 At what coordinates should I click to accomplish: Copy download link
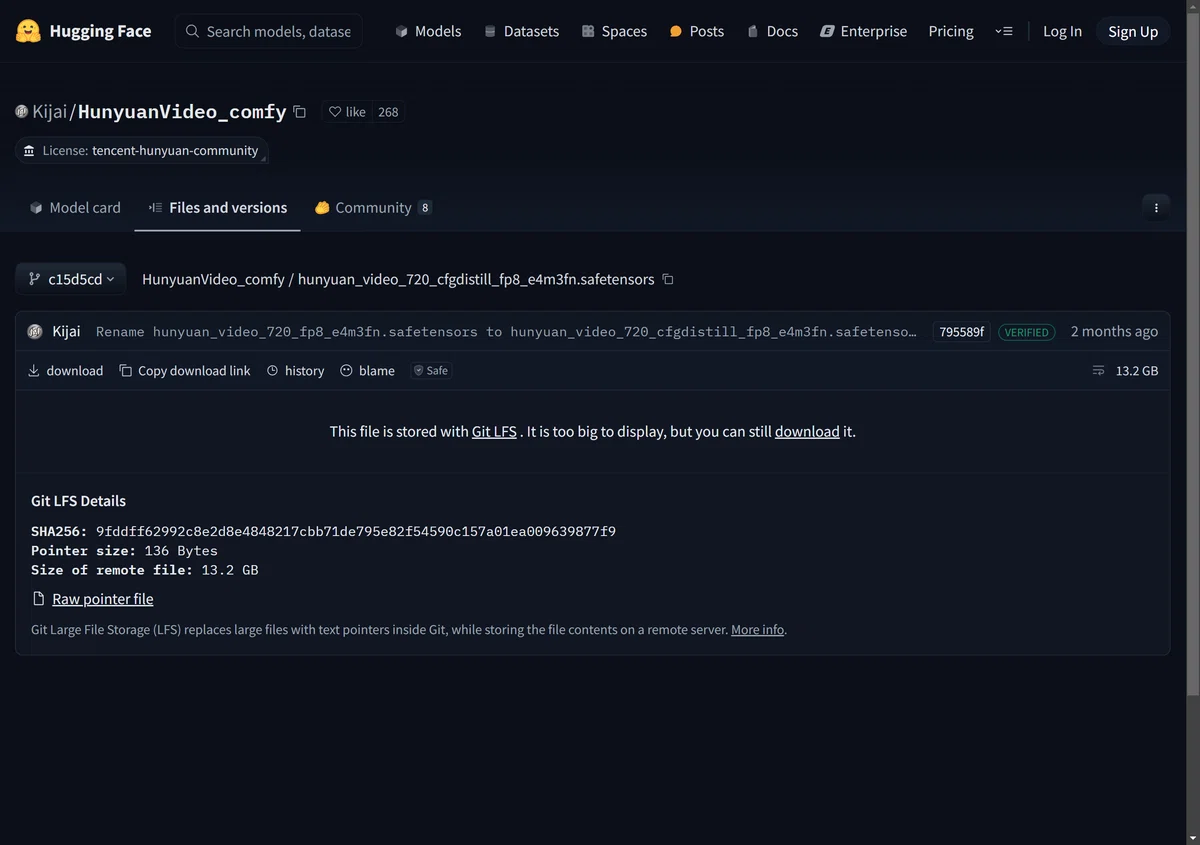pyautogui.click(x=185, y=371)
